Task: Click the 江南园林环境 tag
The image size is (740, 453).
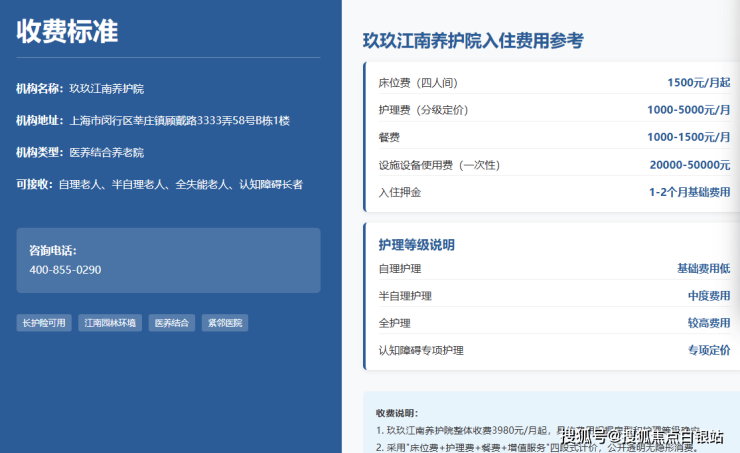Action: (110, 323)
